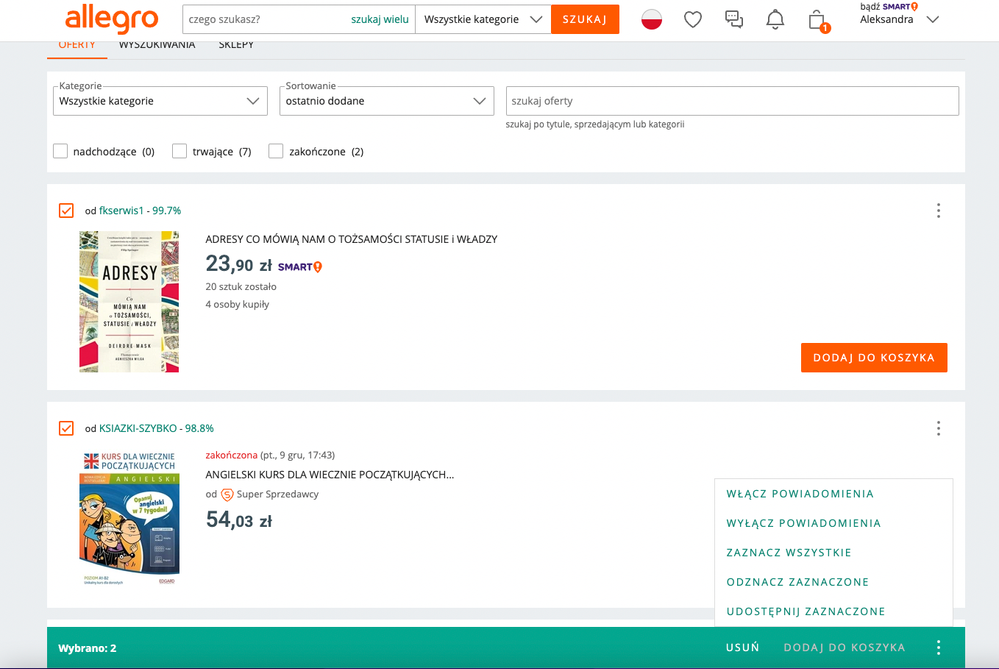Click DODAJ DO KOSZYKA in green bar
Viewport: 999px width, 669px height.
(844, 647)
